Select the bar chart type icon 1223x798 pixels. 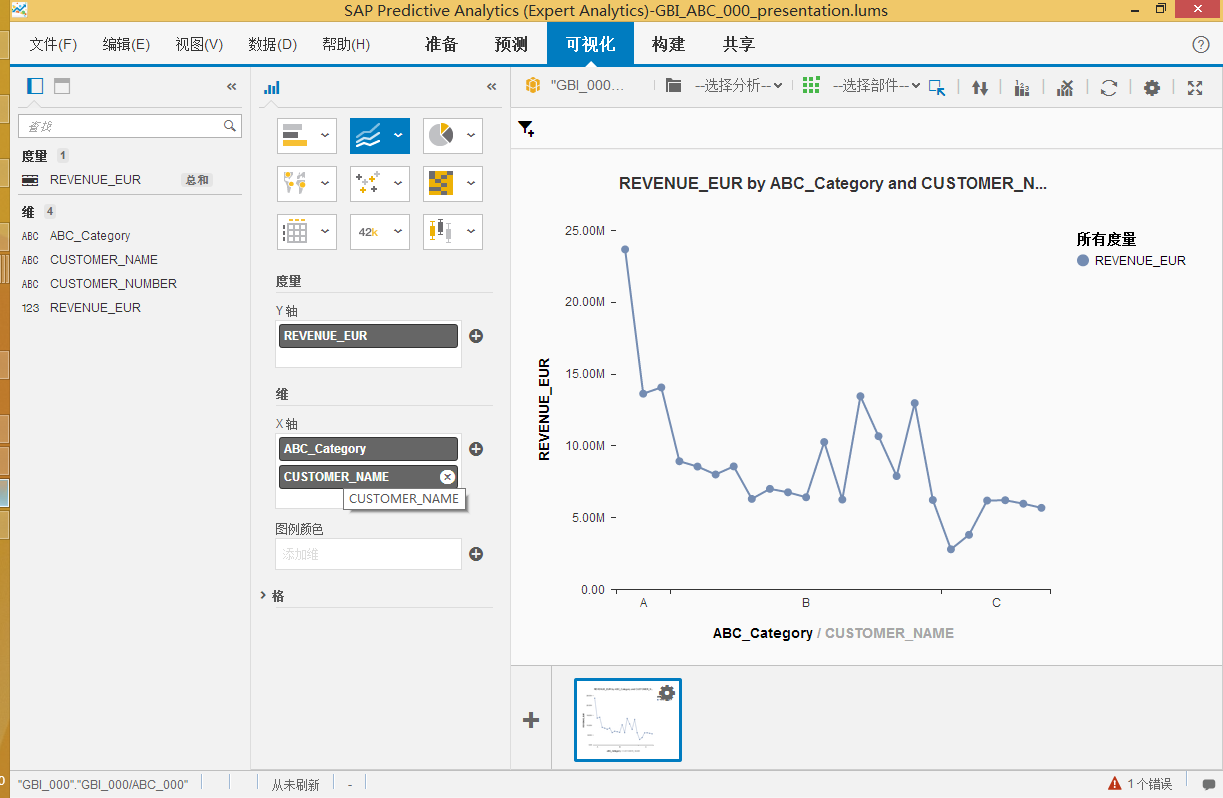pos(295,135)
